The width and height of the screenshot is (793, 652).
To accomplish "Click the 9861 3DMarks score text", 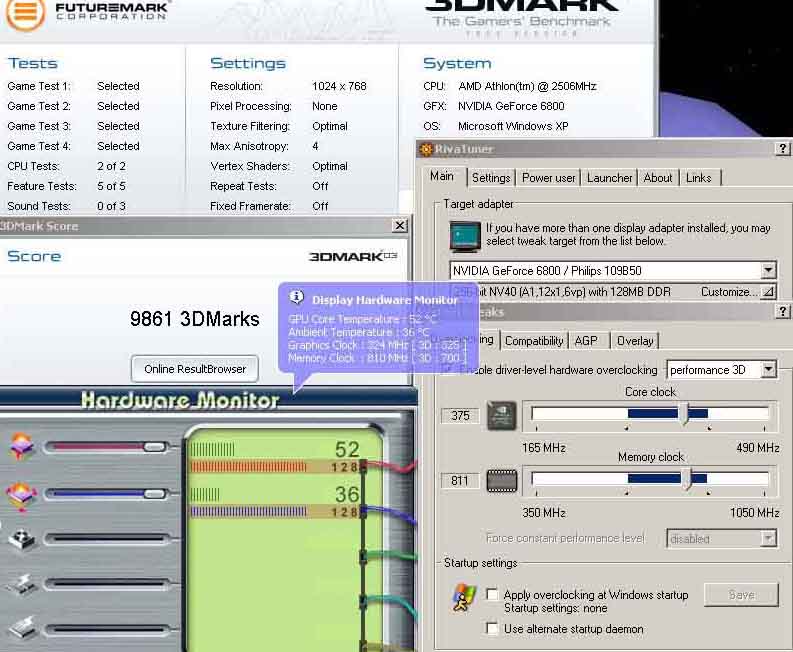I will tap(195, 319).
